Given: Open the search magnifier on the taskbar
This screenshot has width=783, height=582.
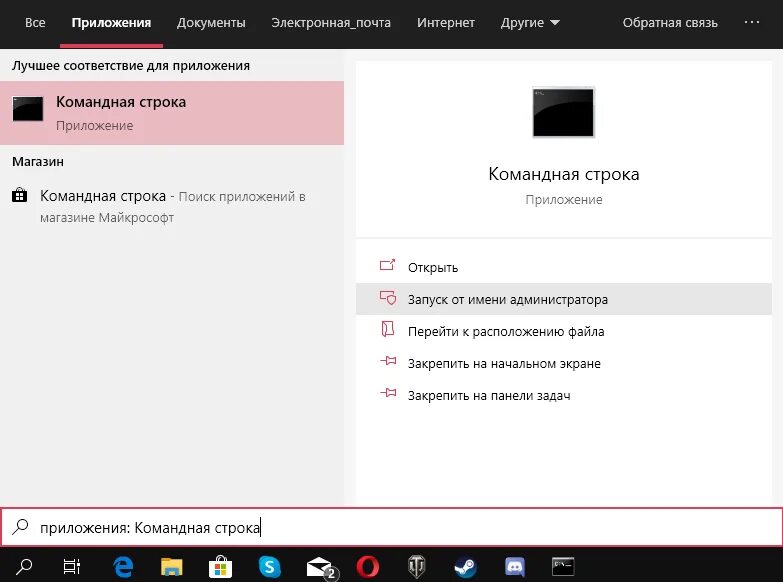Looking at the screenshot, I should (x=23, y=567).
